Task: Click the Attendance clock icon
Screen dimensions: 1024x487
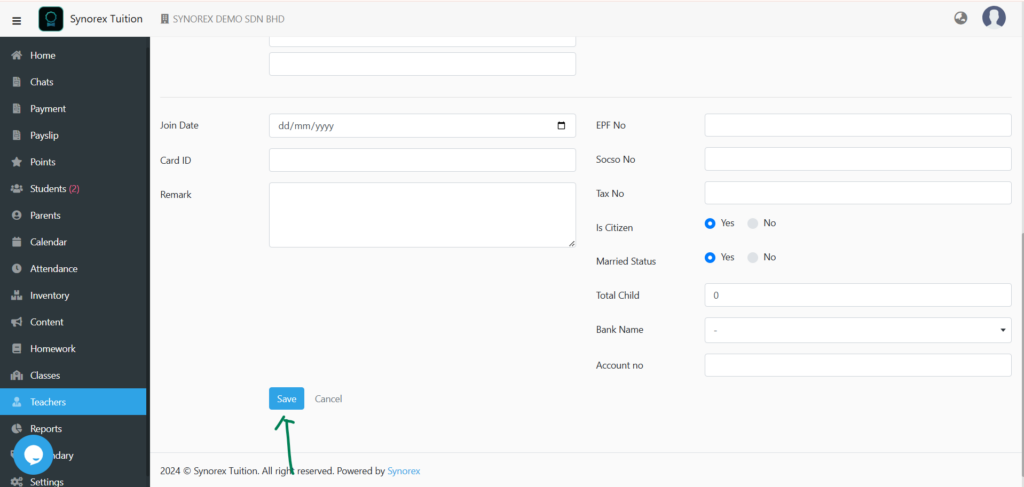Action: pos(17,269)
